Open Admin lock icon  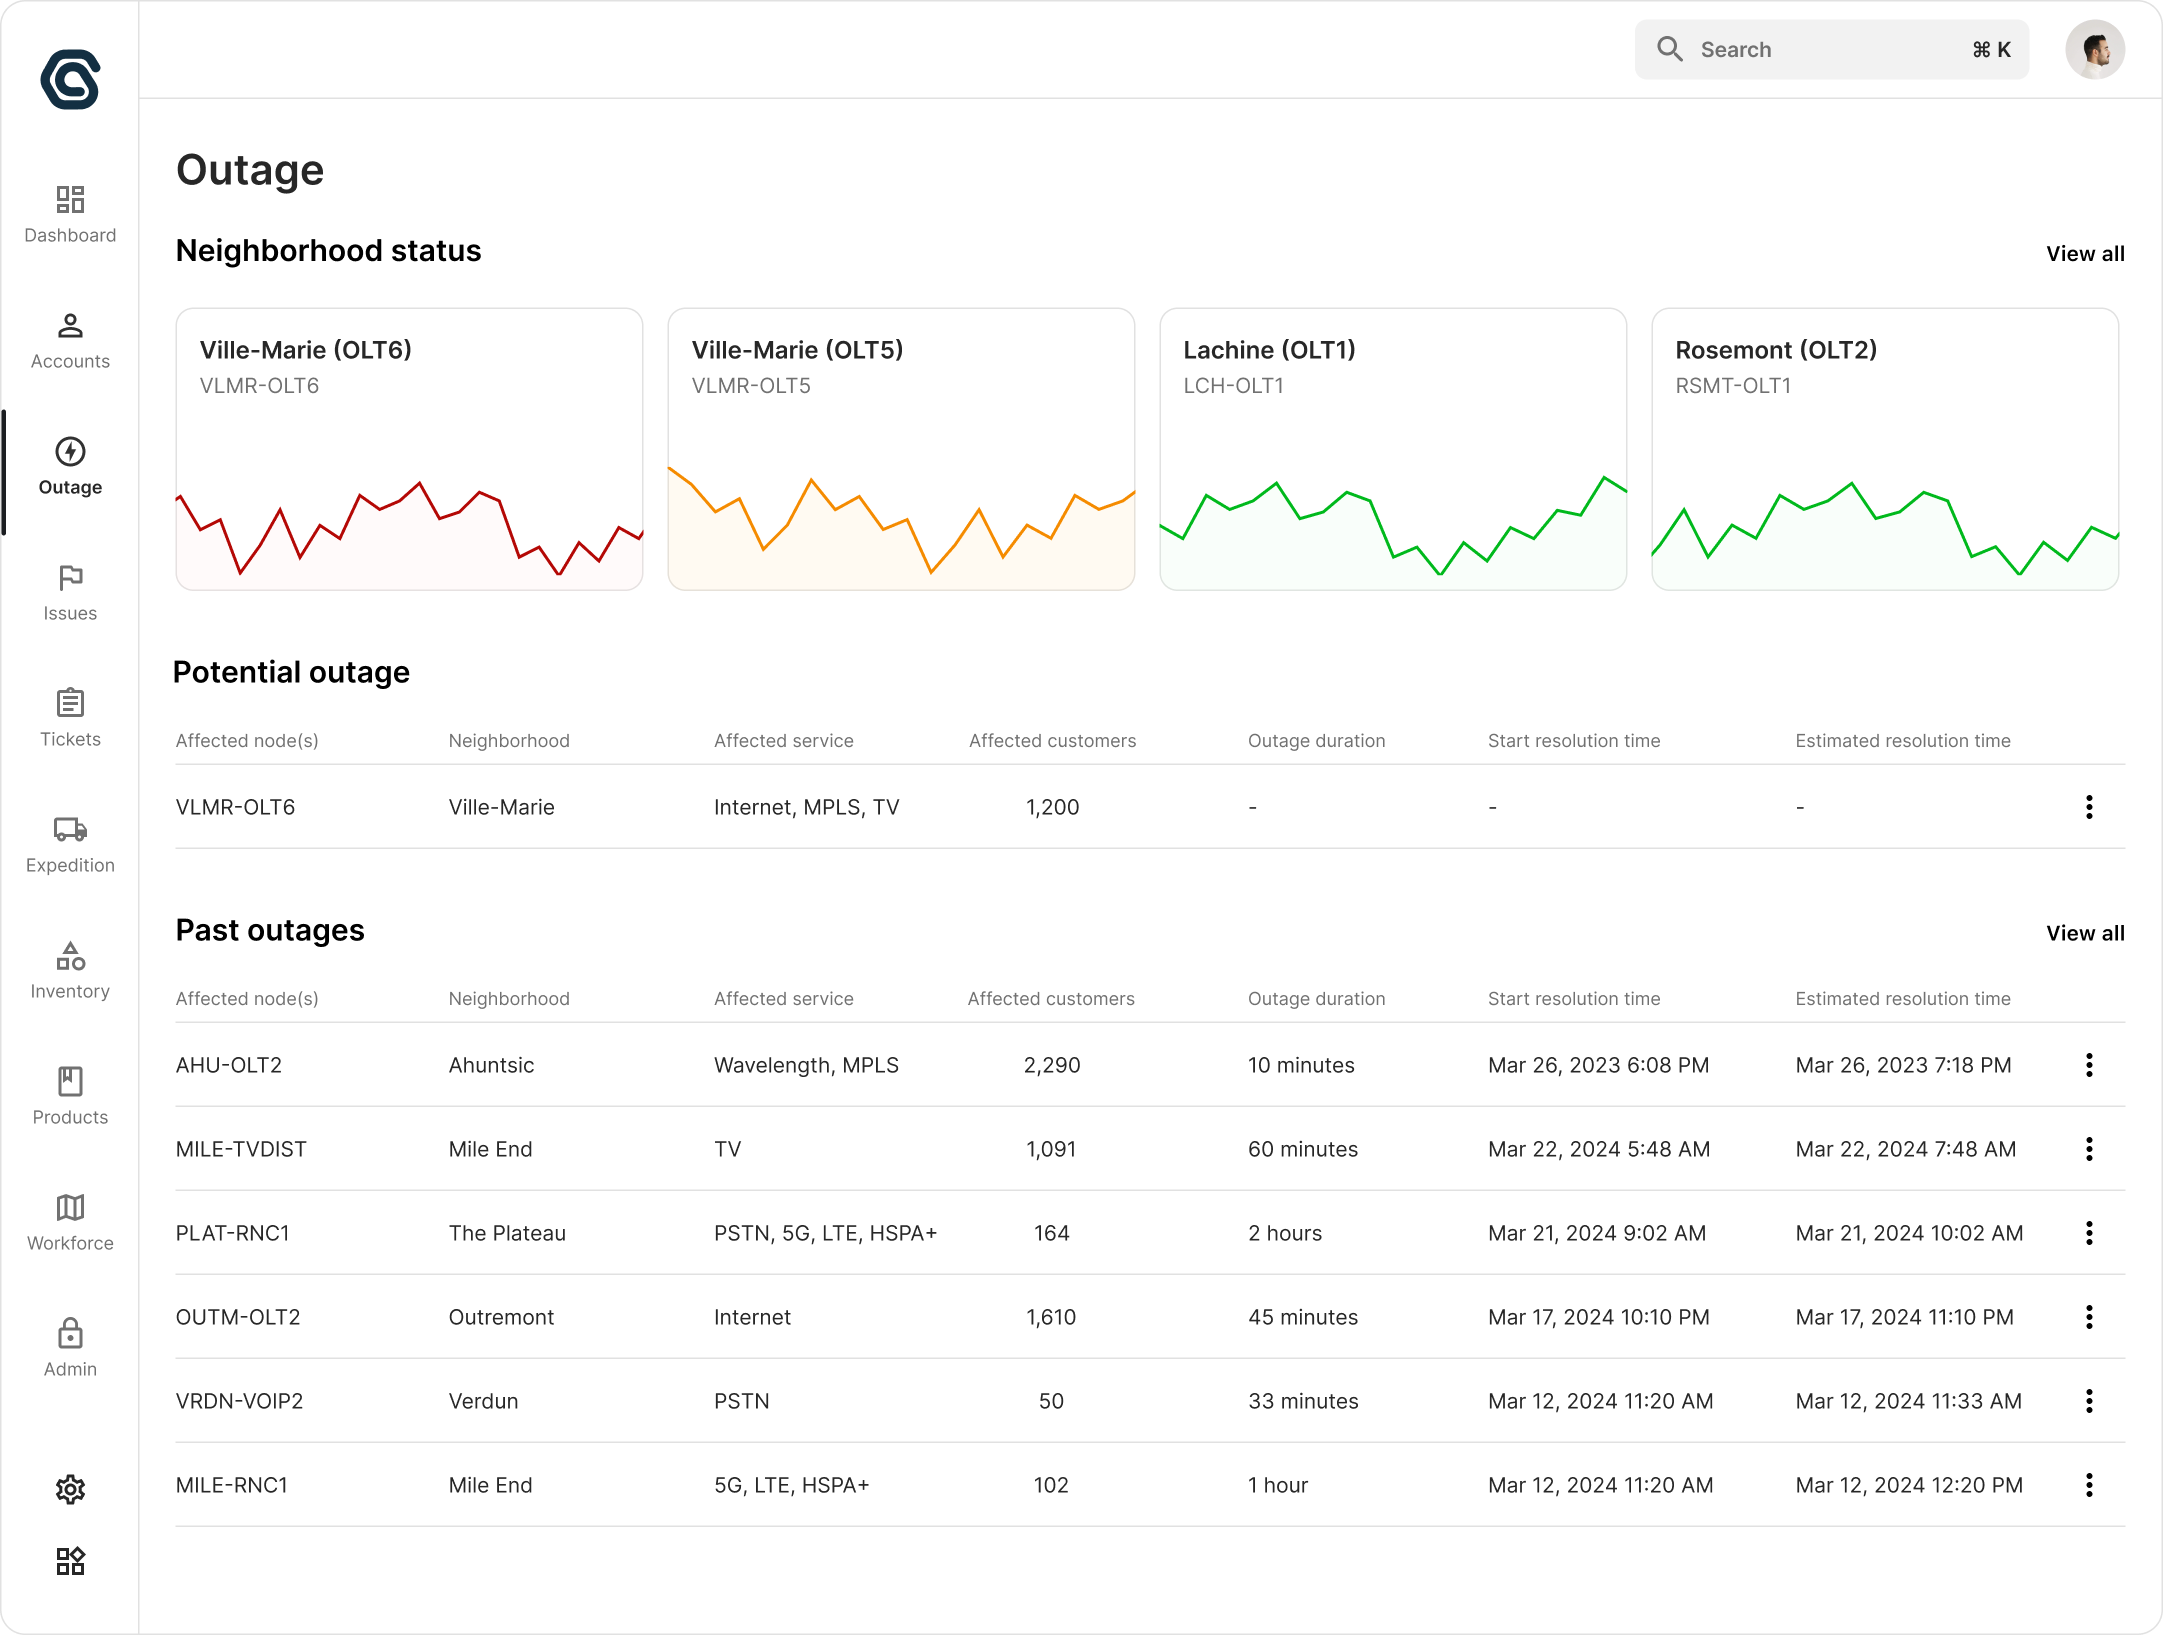70,1334
